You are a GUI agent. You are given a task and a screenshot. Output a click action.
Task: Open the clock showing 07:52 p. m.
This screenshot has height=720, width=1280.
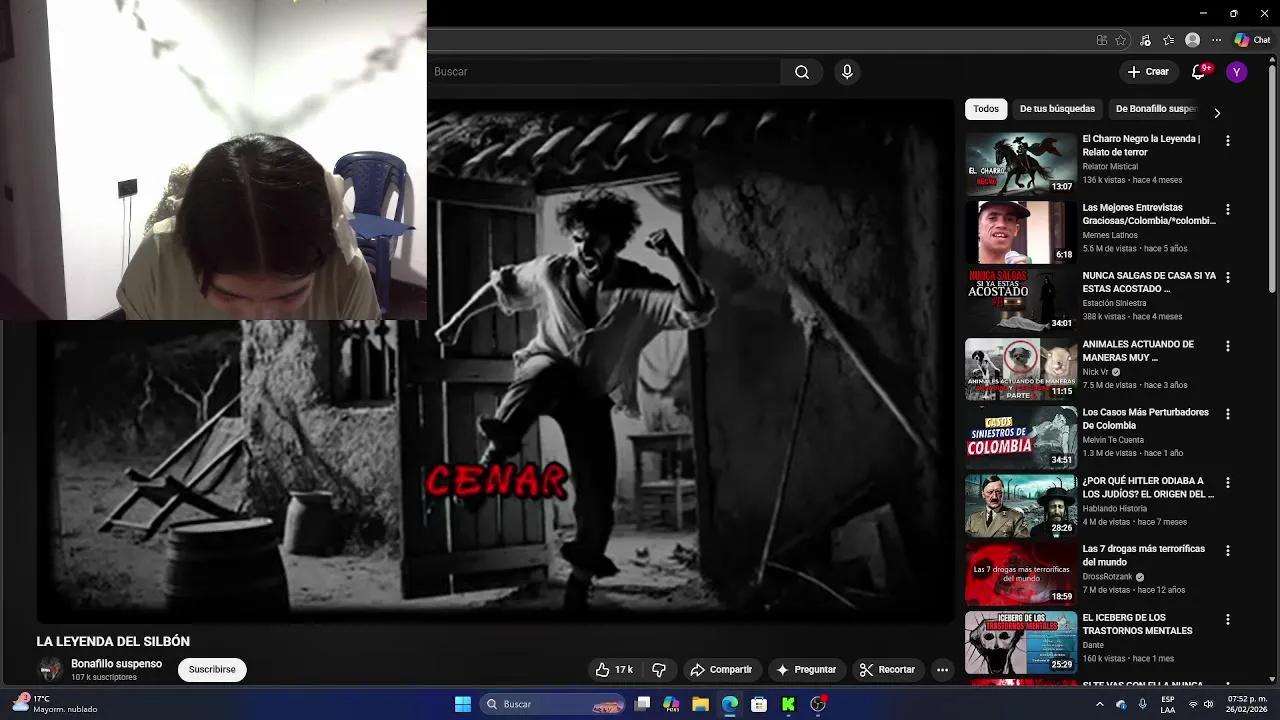[x=1247, y=704]
